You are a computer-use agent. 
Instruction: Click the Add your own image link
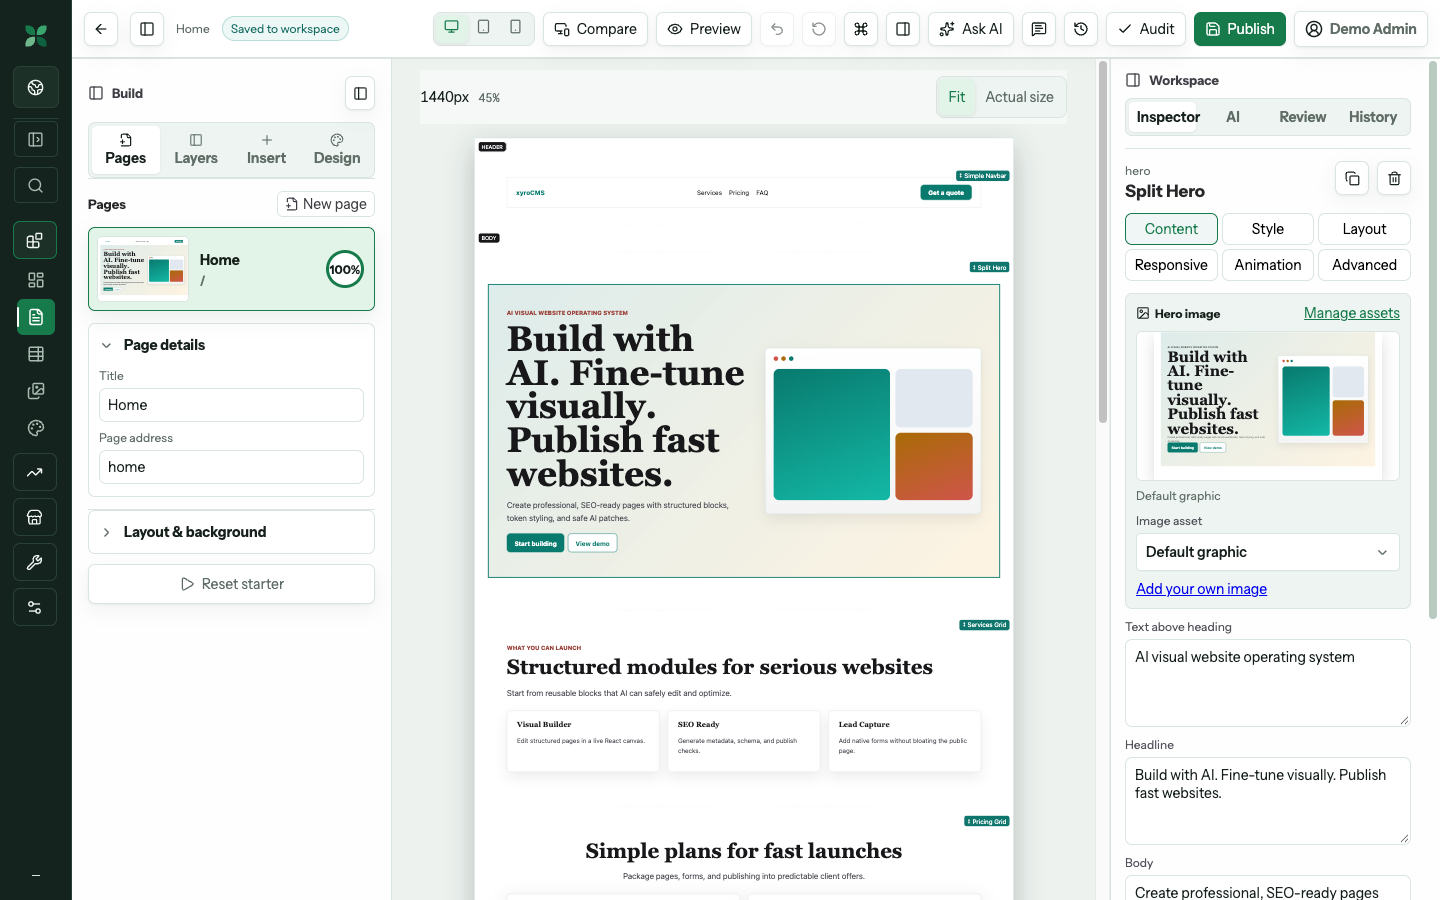click(x=1201, y=589)
